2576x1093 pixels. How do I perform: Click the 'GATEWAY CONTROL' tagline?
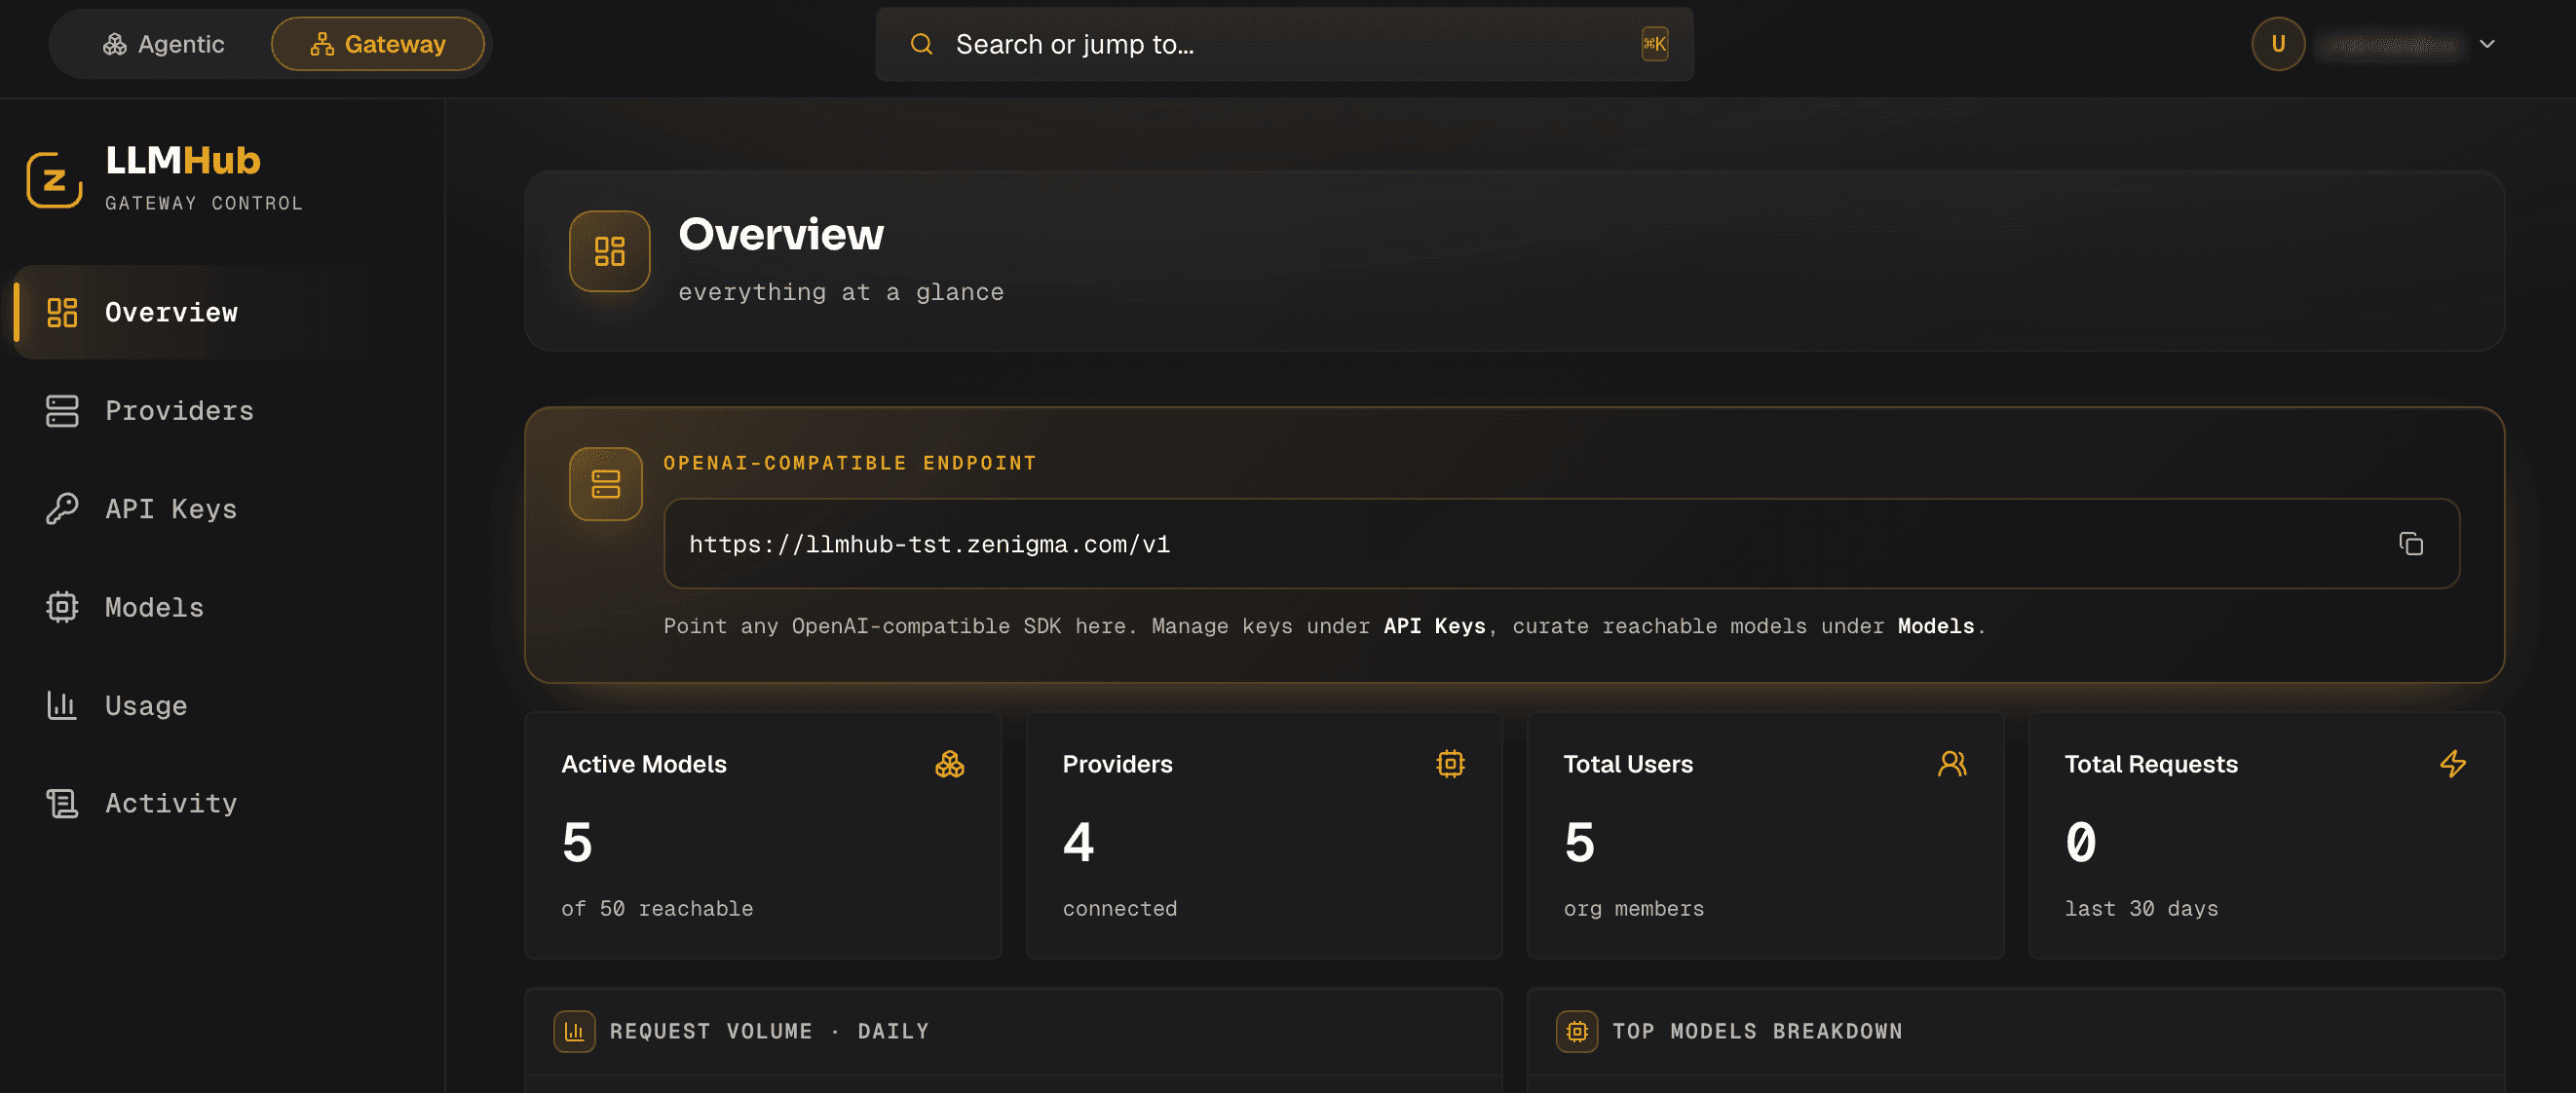[x=203, y=203]
